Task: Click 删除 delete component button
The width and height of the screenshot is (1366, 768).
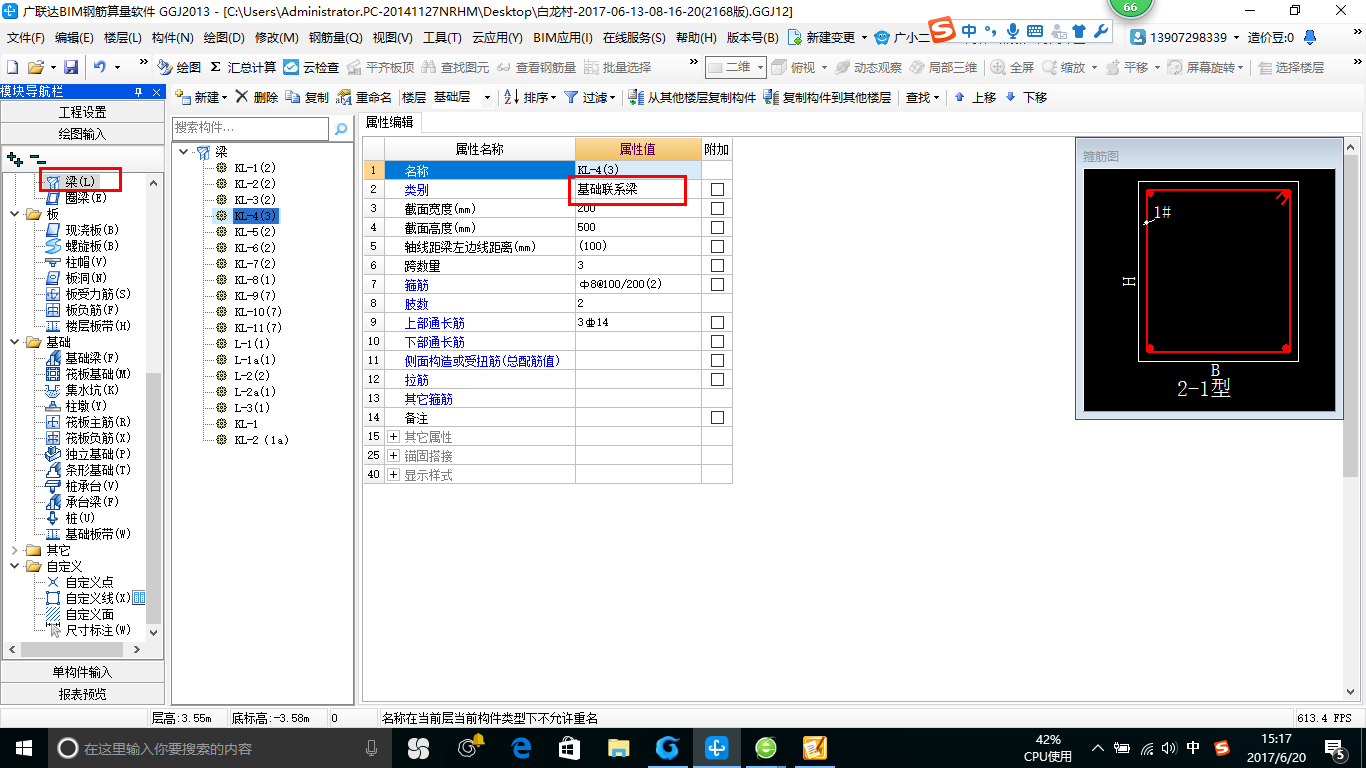Action: pos(257,97)
